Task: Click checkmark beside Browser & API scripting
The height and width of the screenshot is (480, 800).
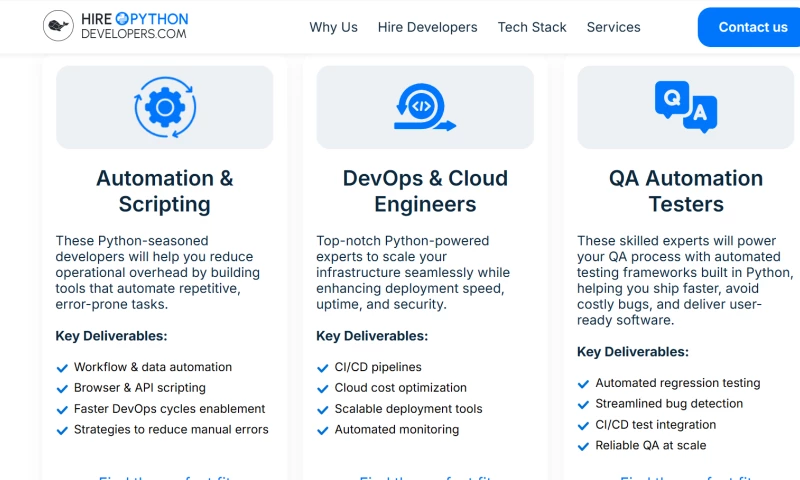Action: [62, 389]
